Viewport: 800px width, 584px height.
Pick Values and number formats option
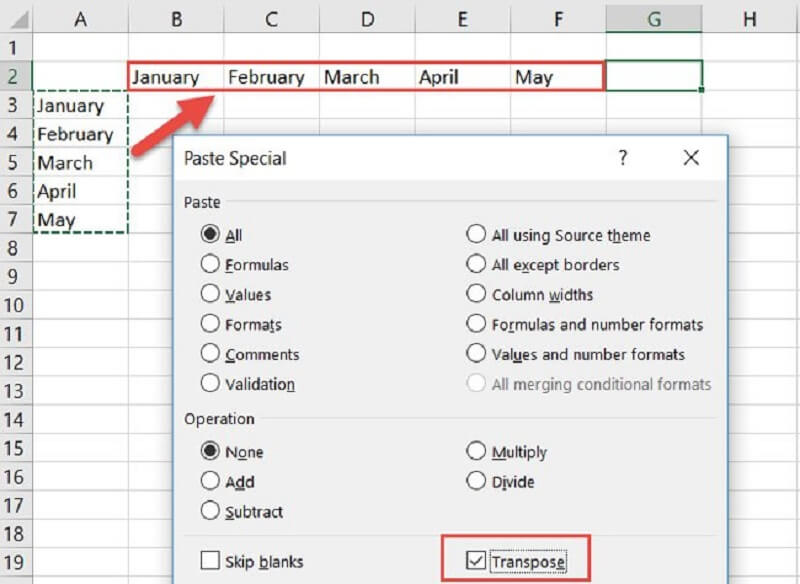[477, 354]
